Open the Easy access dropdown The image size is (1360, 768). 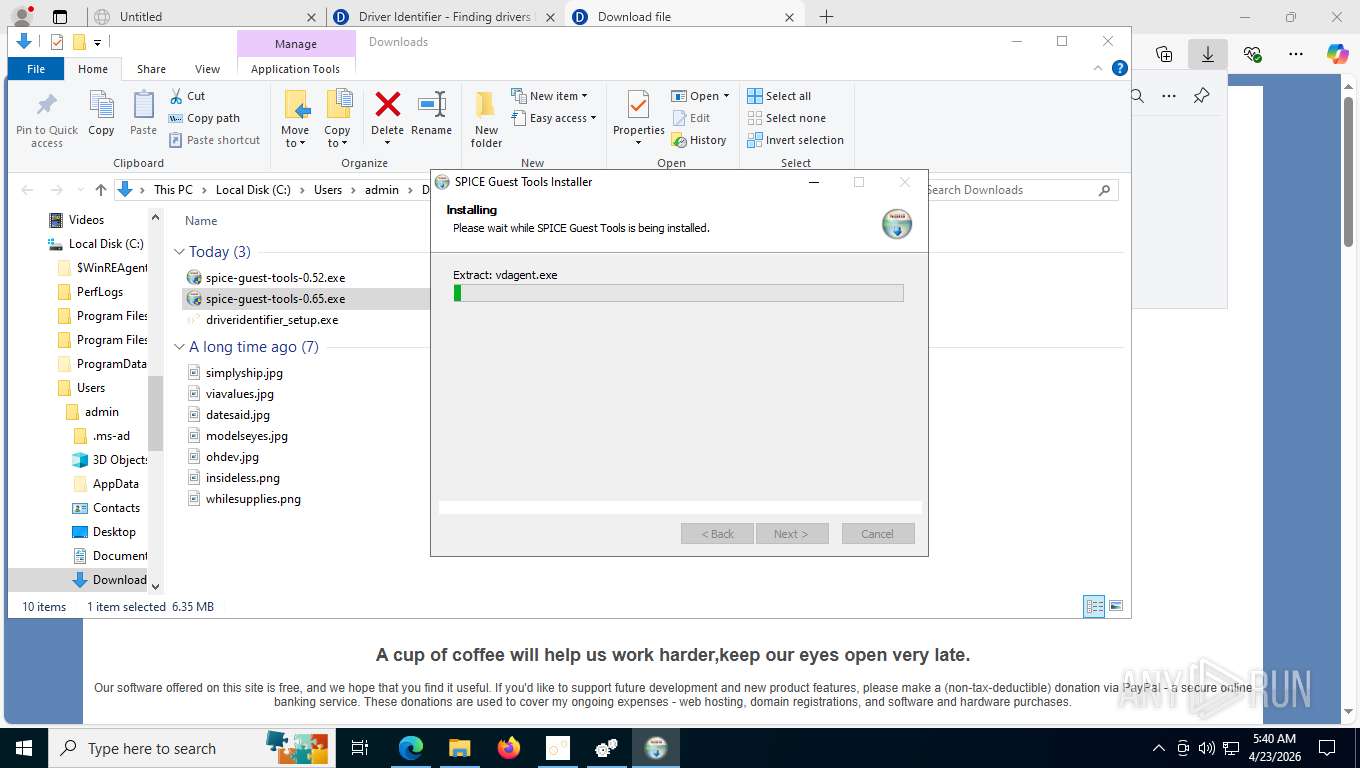click(553, 118)
